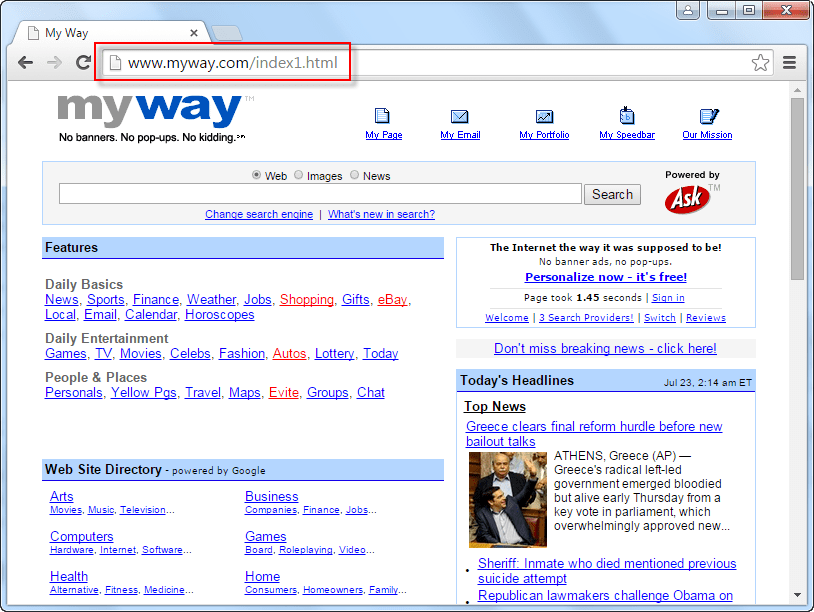Open the Sports link under Daily Basics
814x612 pixels.
(x=106, y=300)
